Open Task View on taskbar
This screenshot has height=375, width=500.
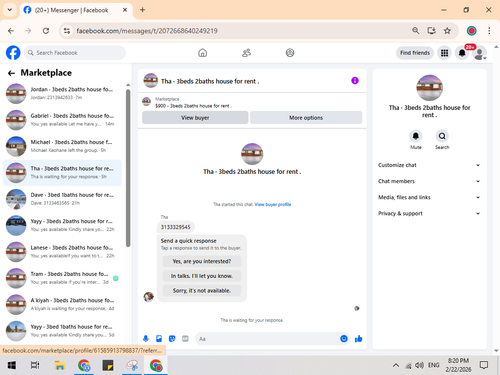point(35,365)
